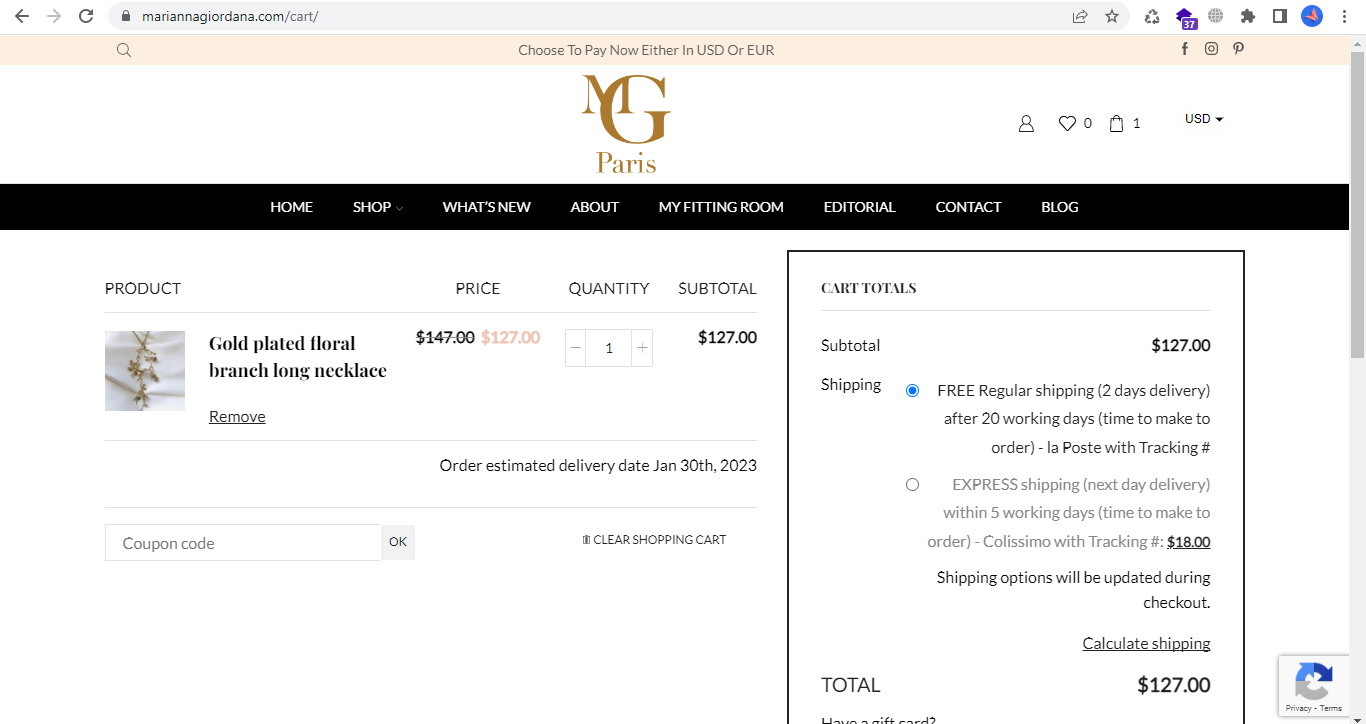
Task: Click the struck-through $147.00 price
Action: 445,337
